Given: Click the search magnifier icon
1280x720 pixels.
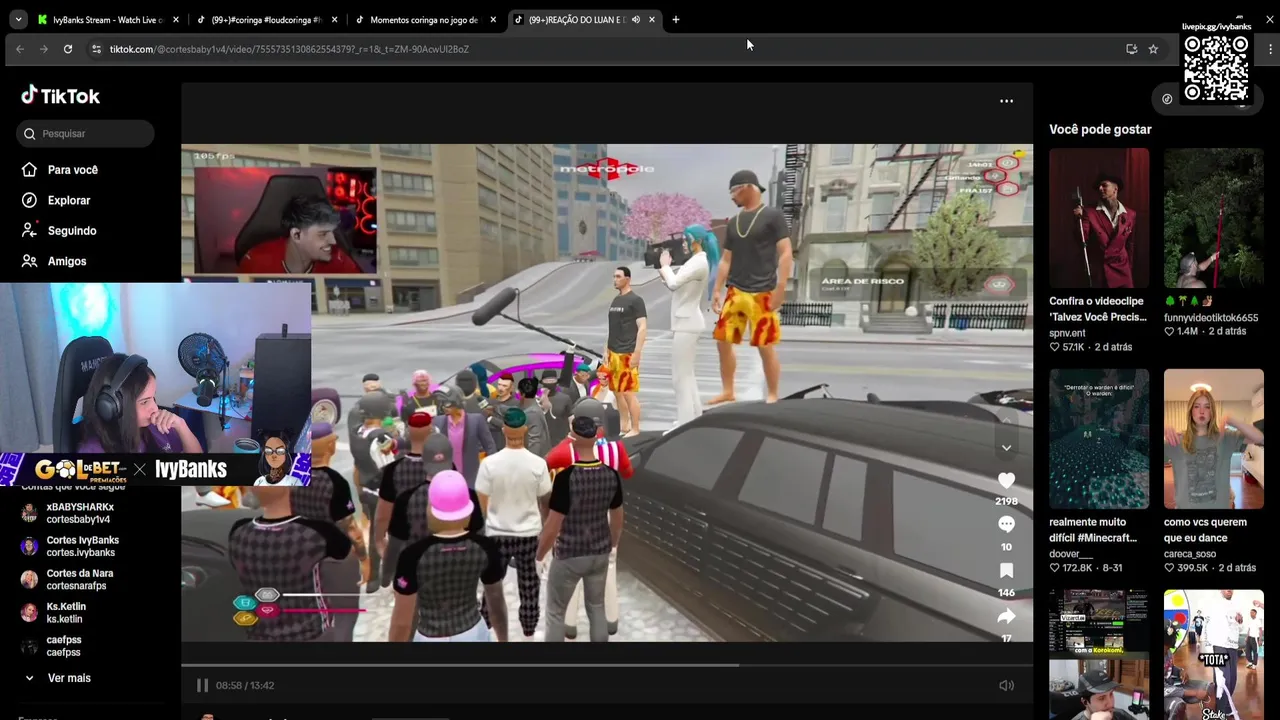Looking at the screenshot, I should coord(30,134).
